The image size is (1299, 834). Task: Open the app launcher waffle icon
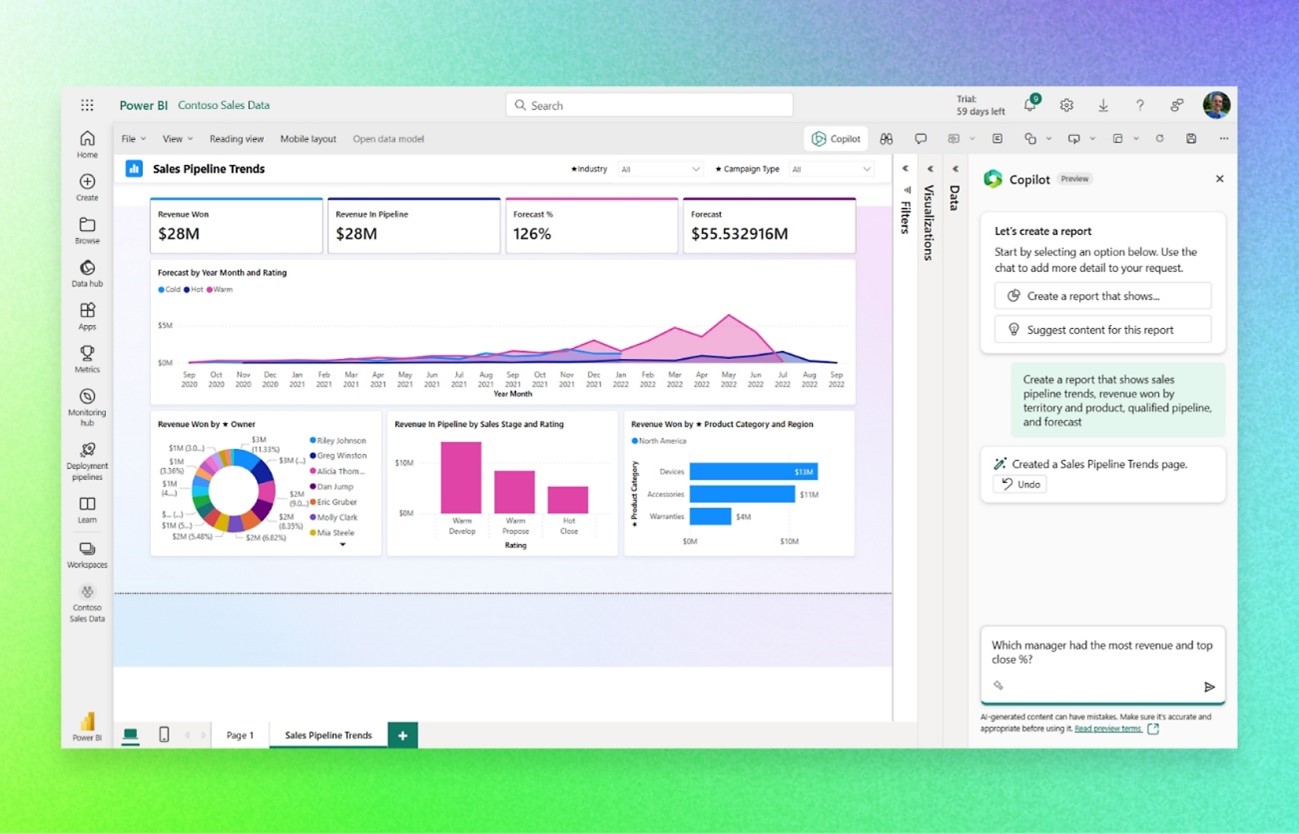coord(87,105)
